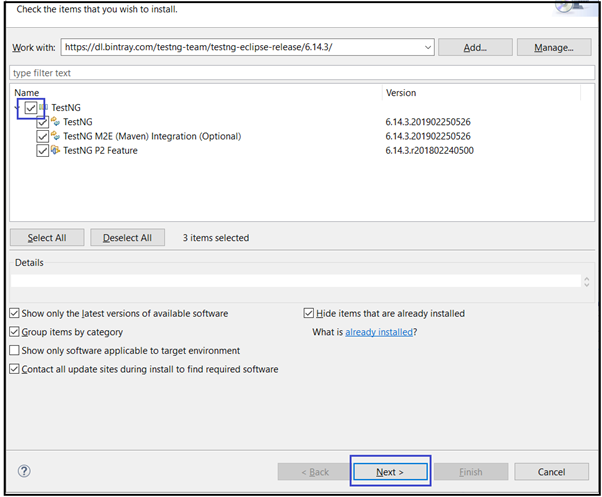Click Deselect All button
602x497 pixels.
click(127, 238)
